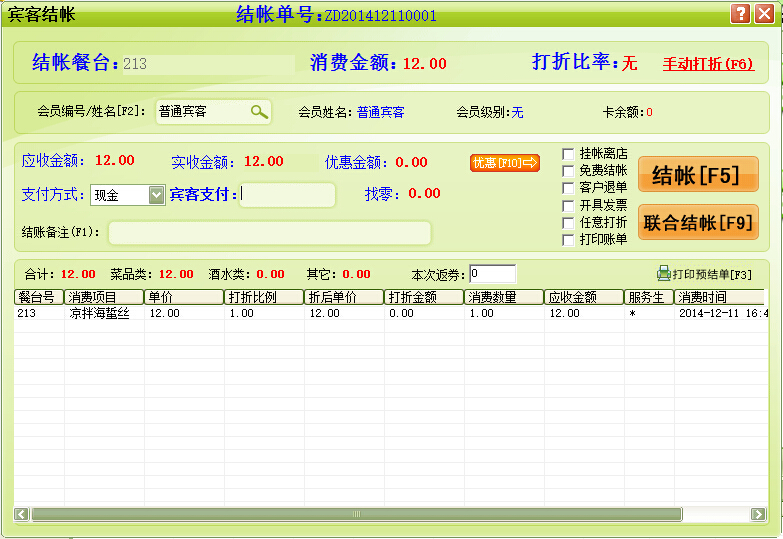783x539 pixels.
Task: Click the 消费项目 column header
Action: click(104, 297)
